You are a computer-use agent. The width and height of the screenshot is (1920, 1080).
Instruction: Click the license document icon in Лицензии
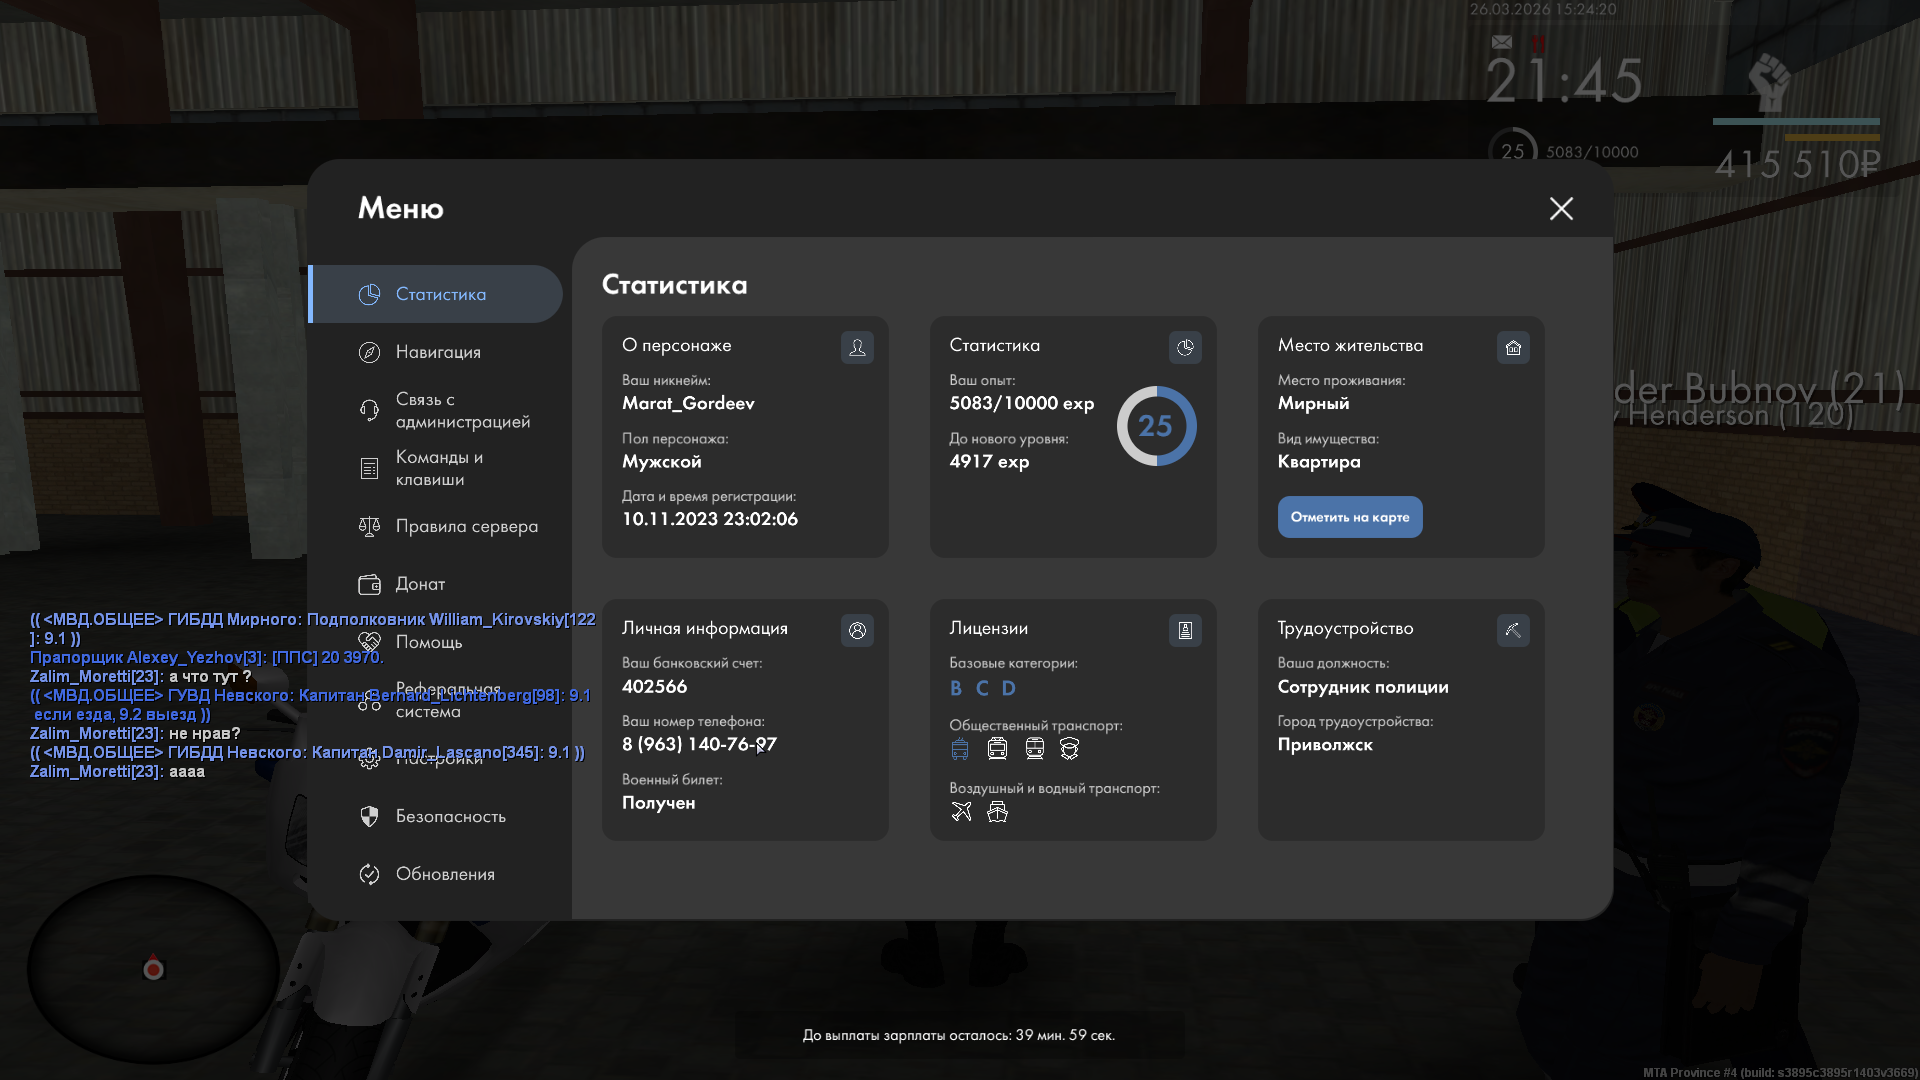click(1185, 630)
